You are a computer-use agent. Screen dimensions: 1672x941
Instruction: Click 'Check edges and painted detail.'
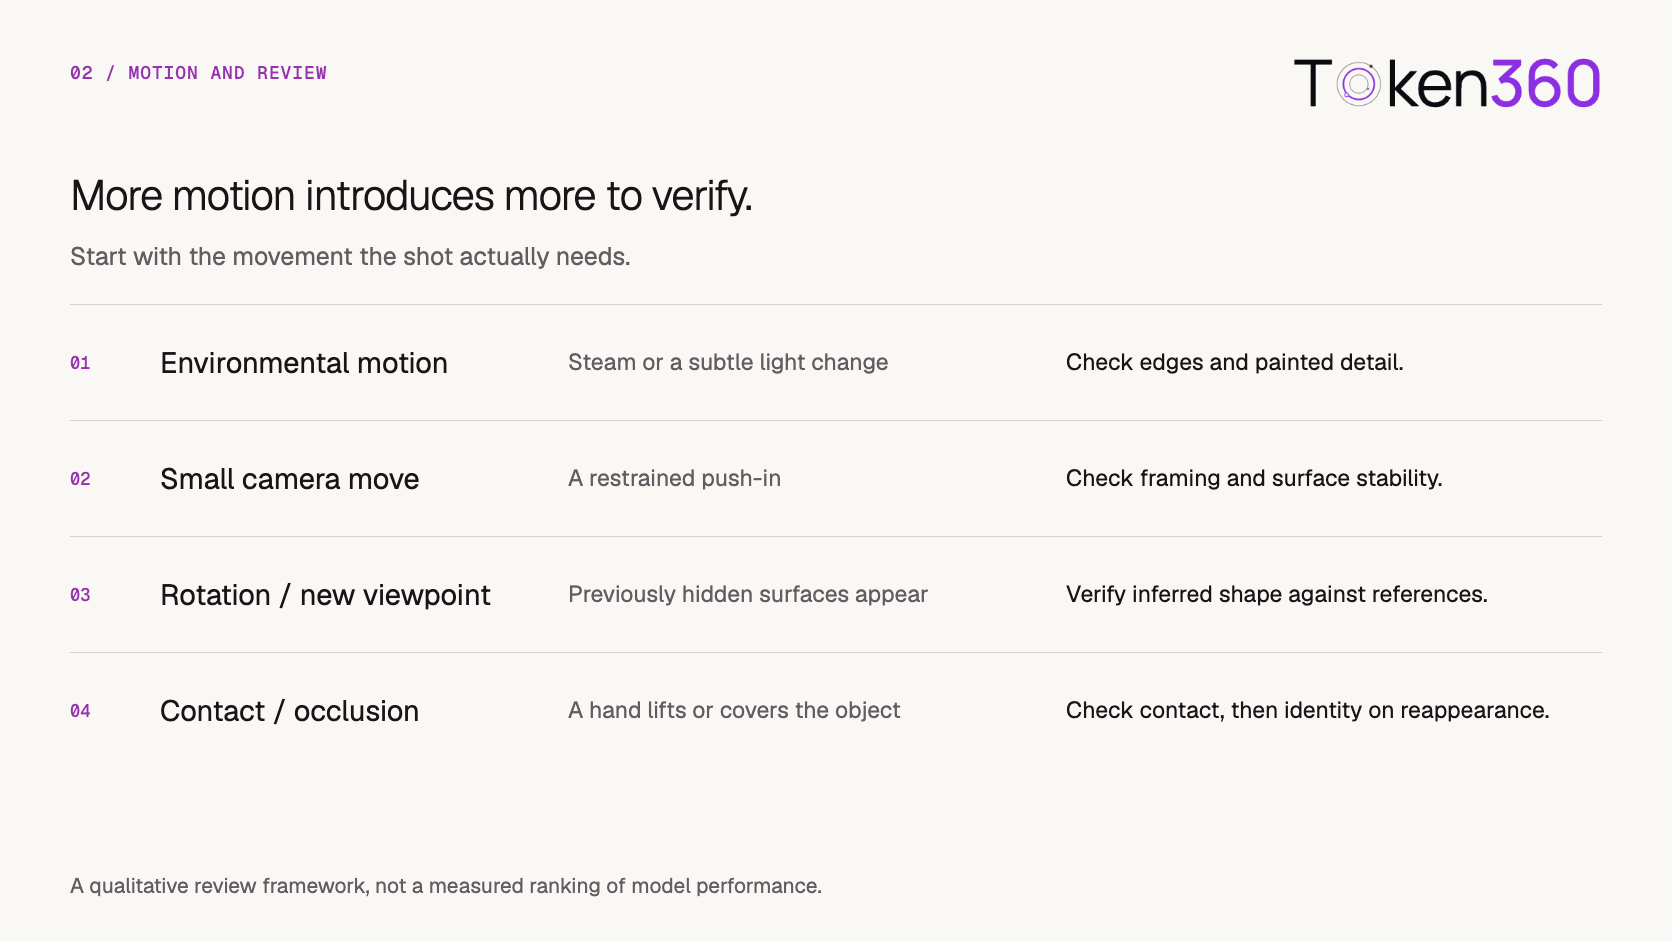(x=1234, y=362)
